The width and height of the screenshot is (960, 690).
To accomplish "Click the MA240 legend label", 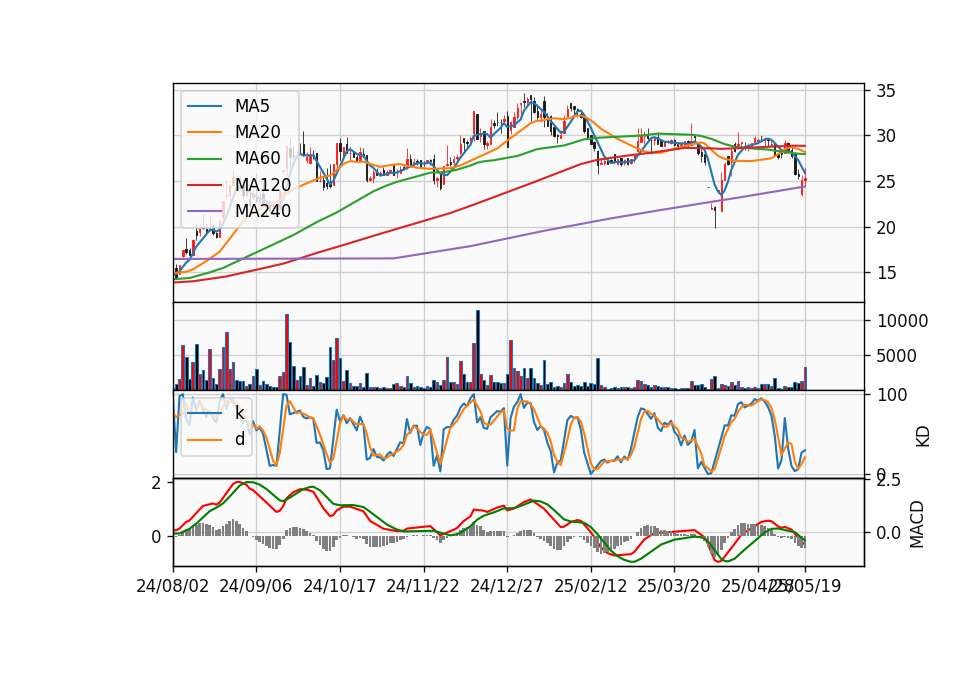I will pyautogui.click(x=263, y=211).
